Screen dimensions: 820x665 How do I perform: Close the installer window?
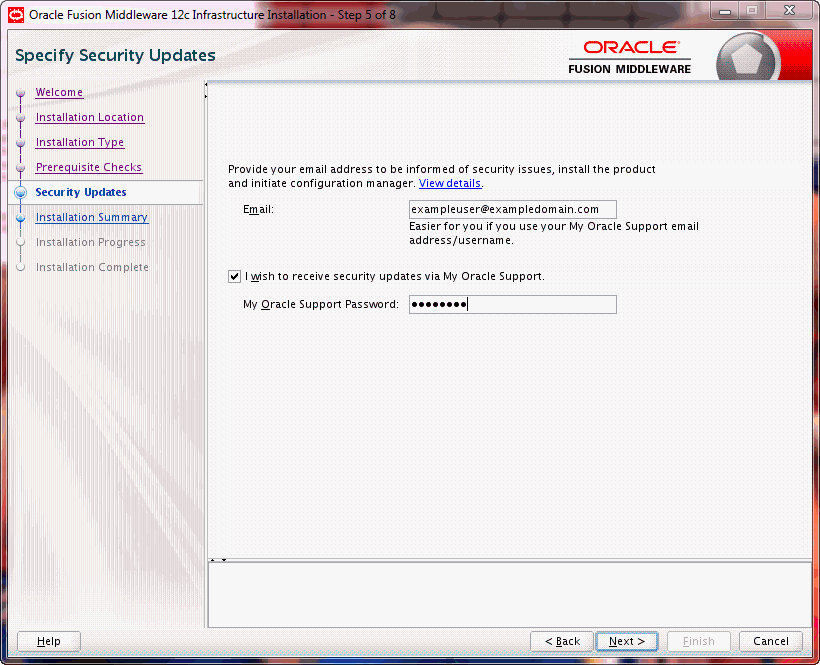(790, 10)
